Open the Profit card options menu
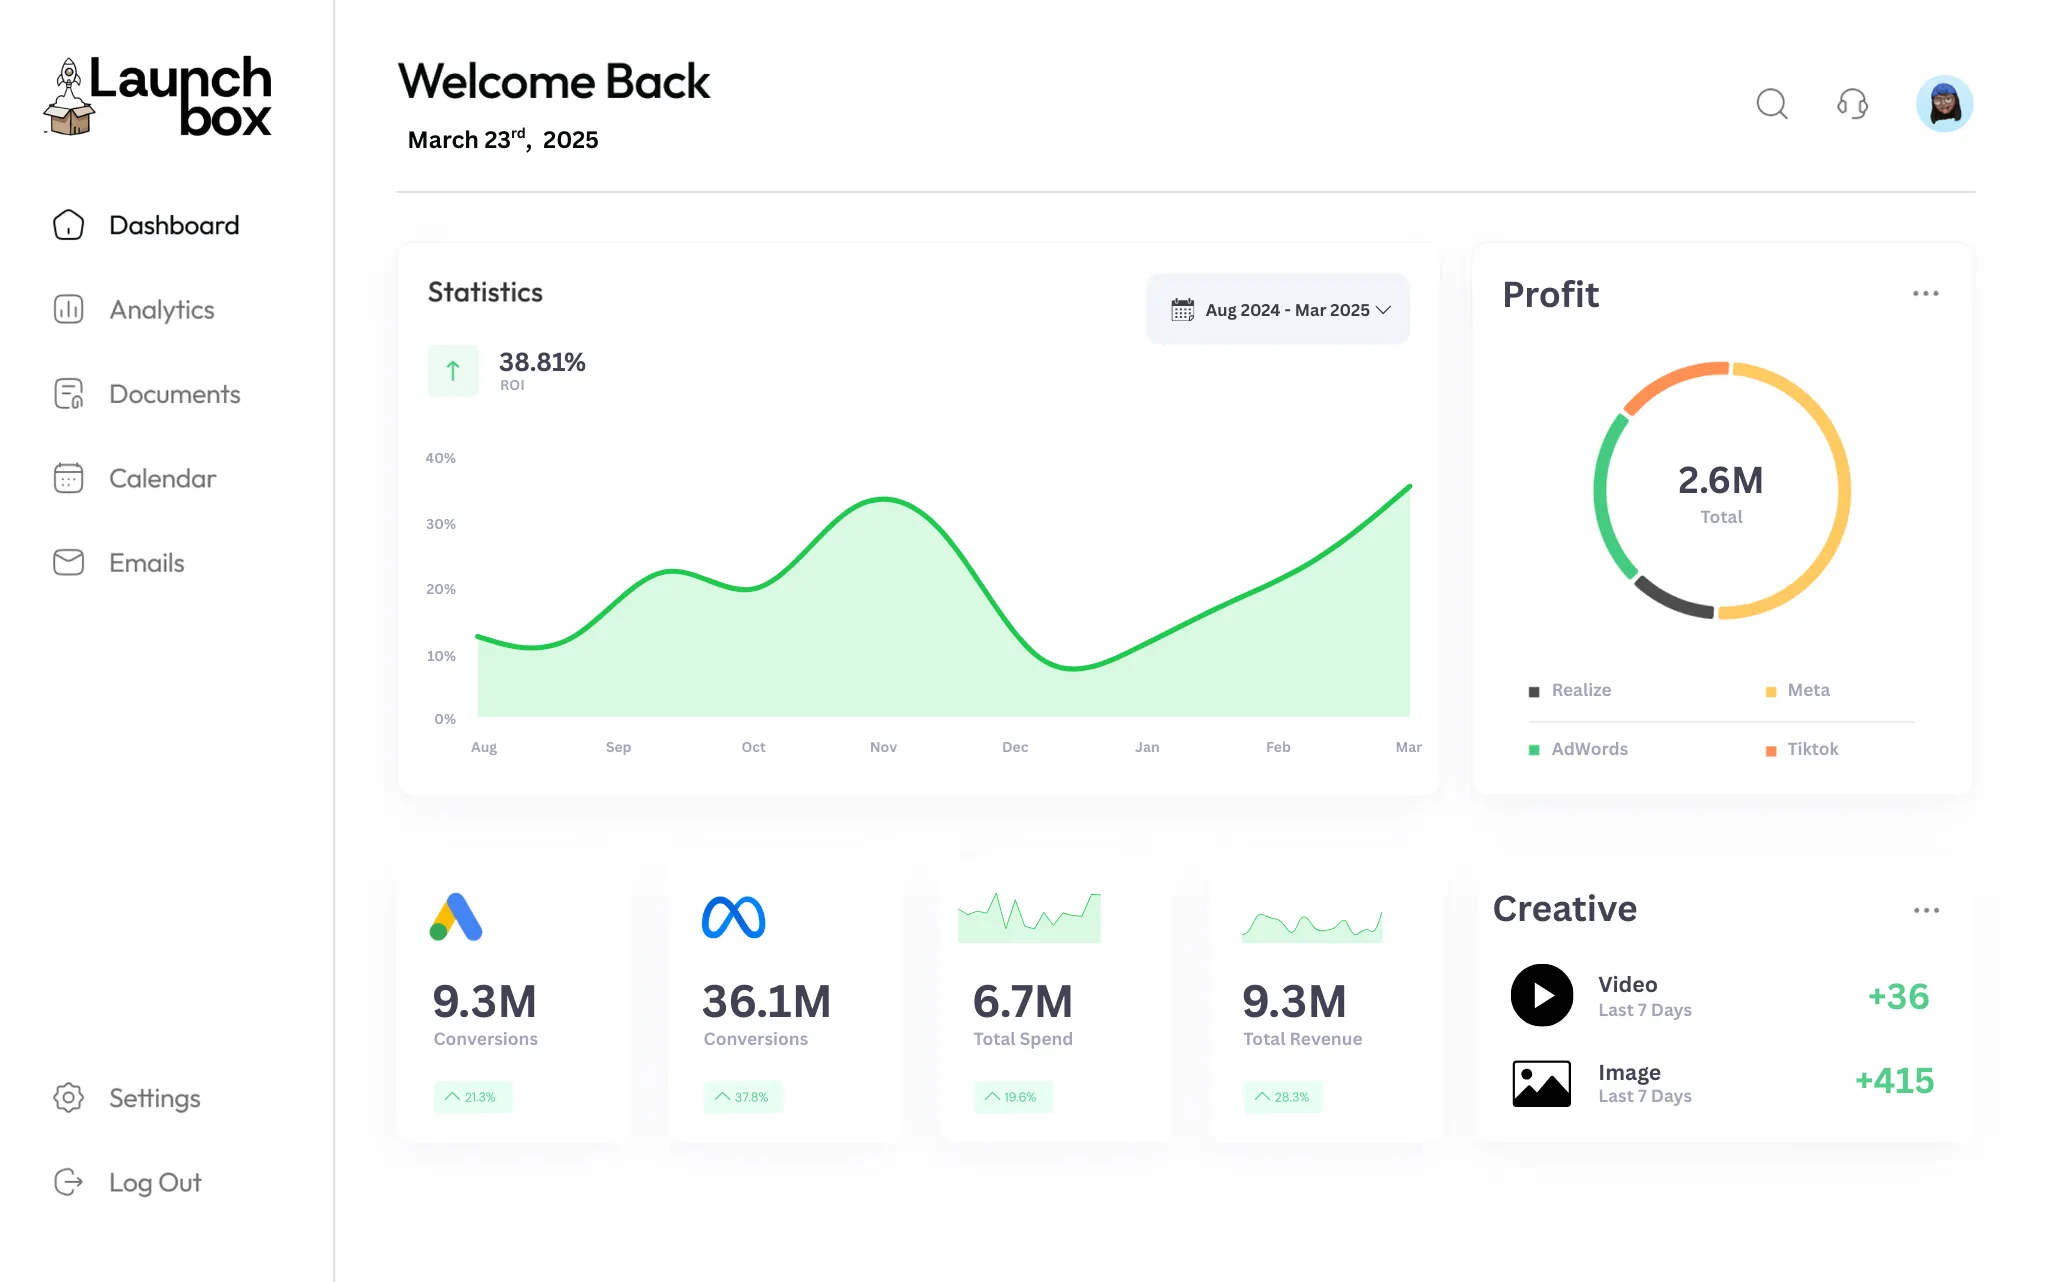The image size is (2048, 1282). pyautogui.click(x=1926, y=293)
